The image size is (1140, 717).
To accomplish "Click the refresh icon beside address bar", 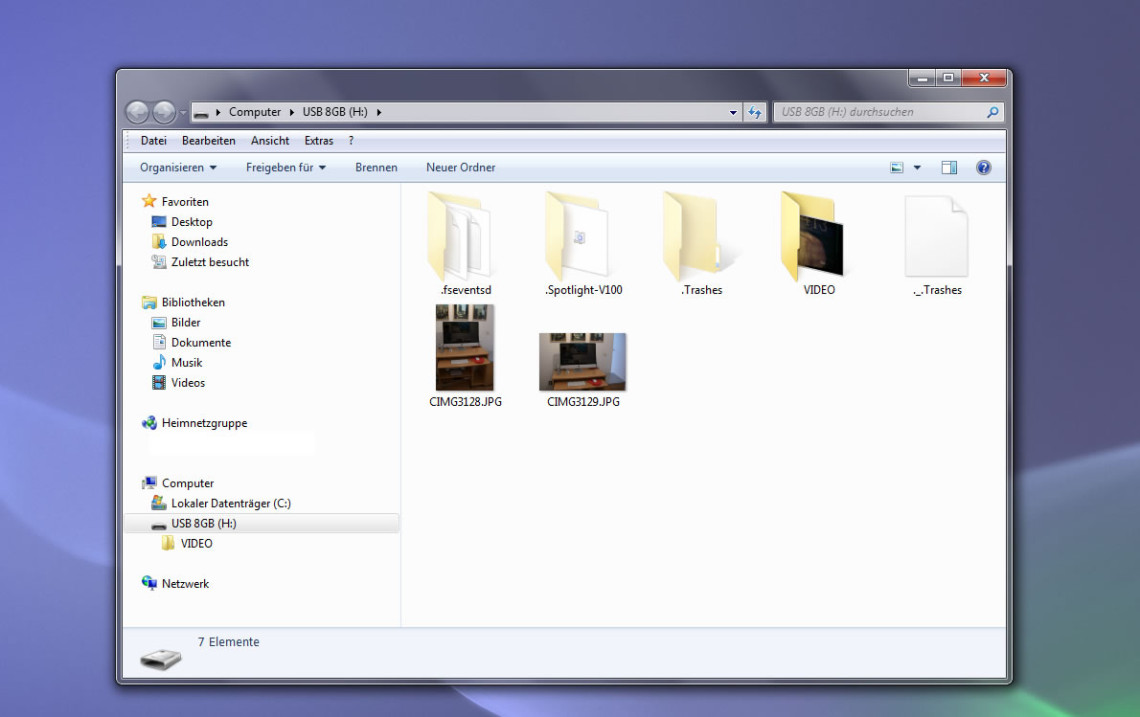I will coord(755,112).
